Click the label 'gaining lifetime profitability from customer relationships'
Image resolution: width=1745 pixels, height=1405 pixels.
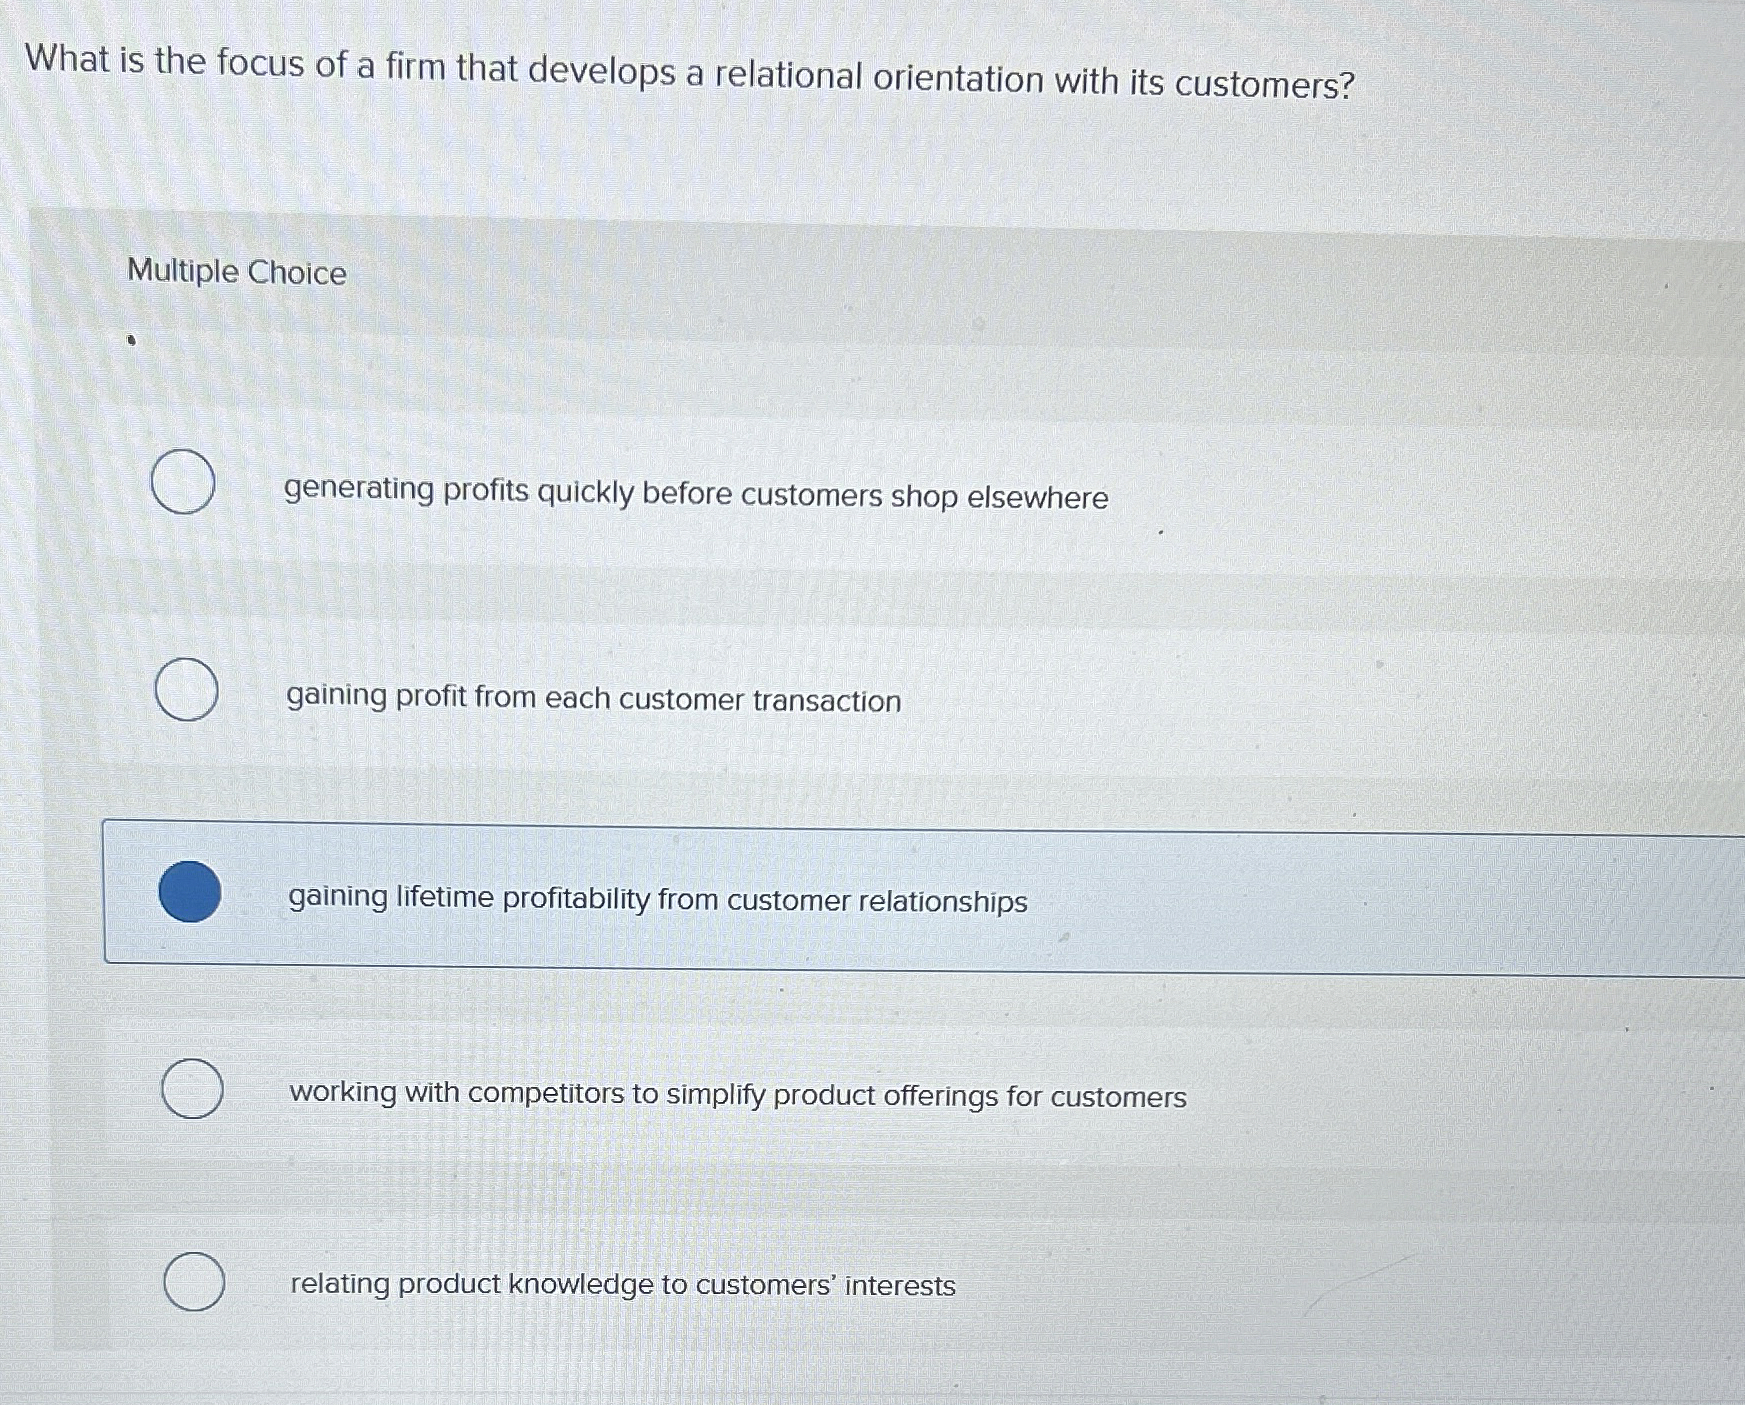click(x=658, y=899)
